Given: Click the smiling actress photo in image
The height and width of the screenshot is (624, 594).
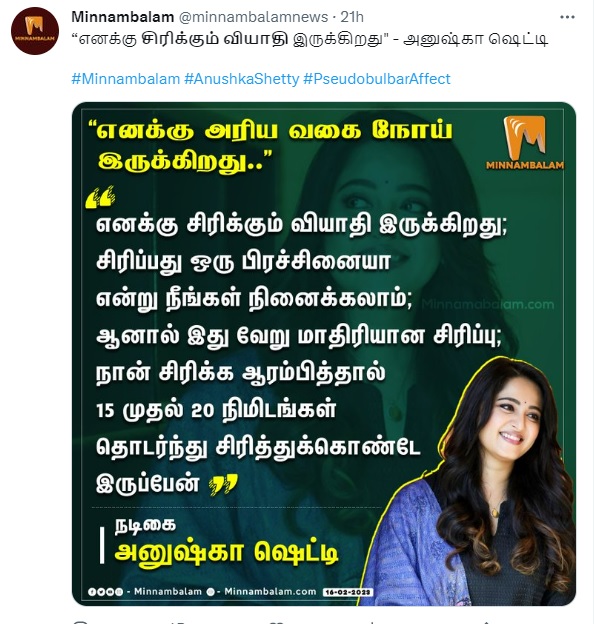Looking at the screenshot, I should (475, 482).
